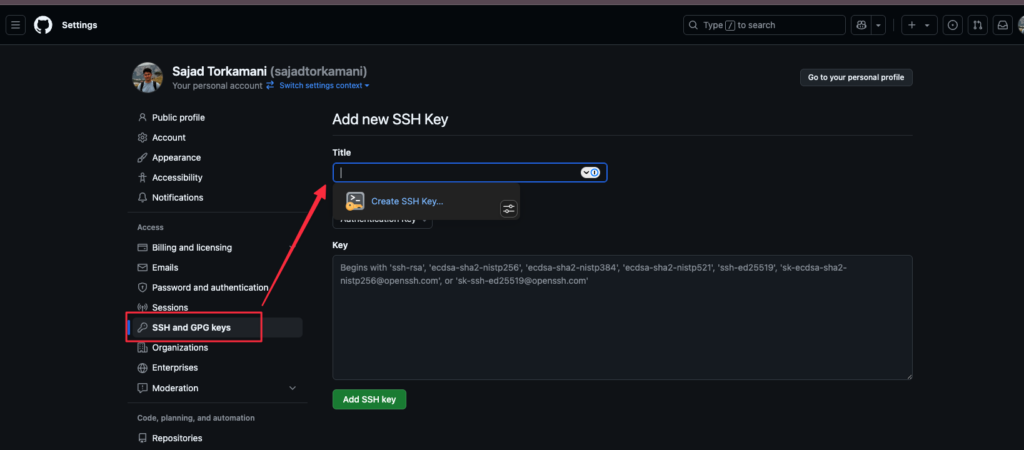Screen dimensions: 1024x450
Task: Open the hamburger navigation menu
Action: point(16,25)
